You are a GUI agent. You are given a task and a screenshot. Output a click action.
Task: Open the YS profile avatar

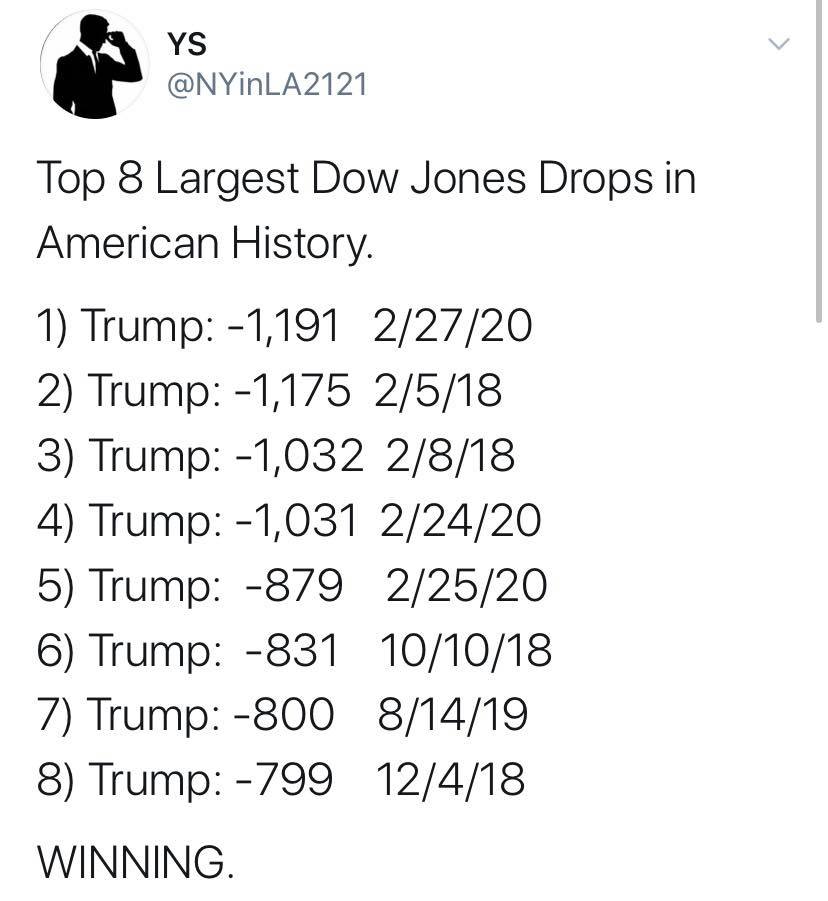click(x=95, y=64)
